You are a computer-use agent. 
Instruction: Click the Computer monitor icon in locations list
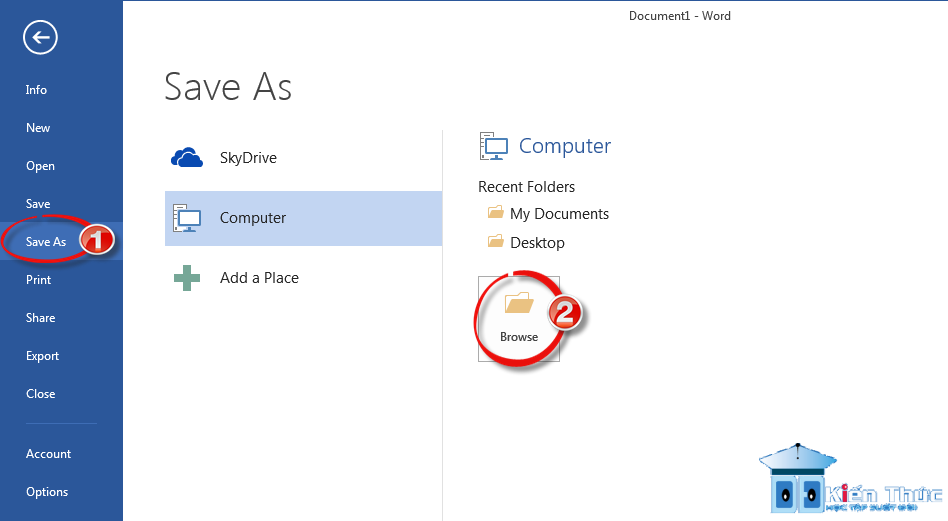pyautogui.click(x=187, y=218)
